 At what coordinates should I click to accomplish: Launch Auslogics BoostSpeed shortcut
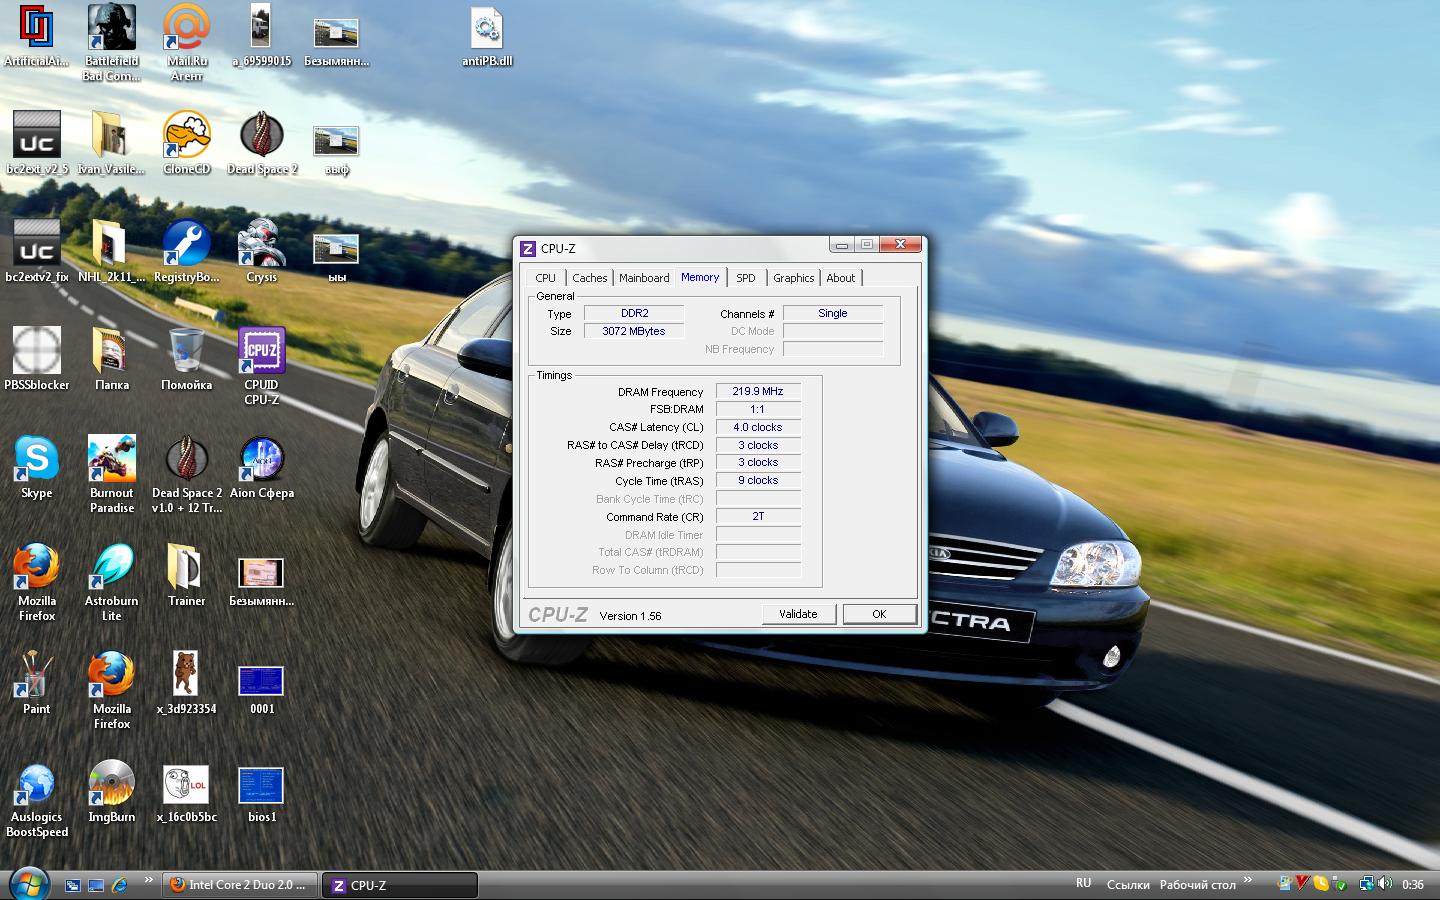point(37,784)
